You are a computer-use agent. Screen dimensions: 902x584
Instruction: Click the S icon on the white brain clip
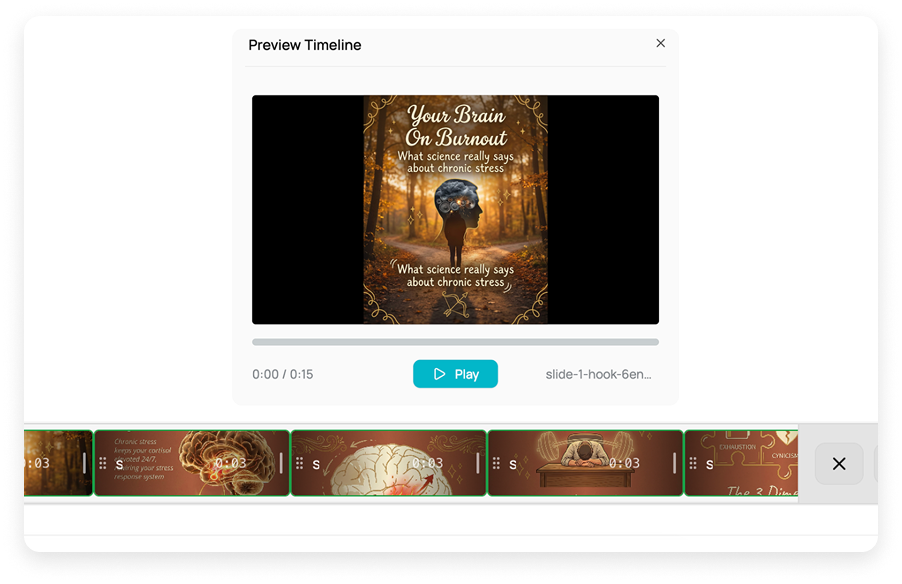point(316,463)
